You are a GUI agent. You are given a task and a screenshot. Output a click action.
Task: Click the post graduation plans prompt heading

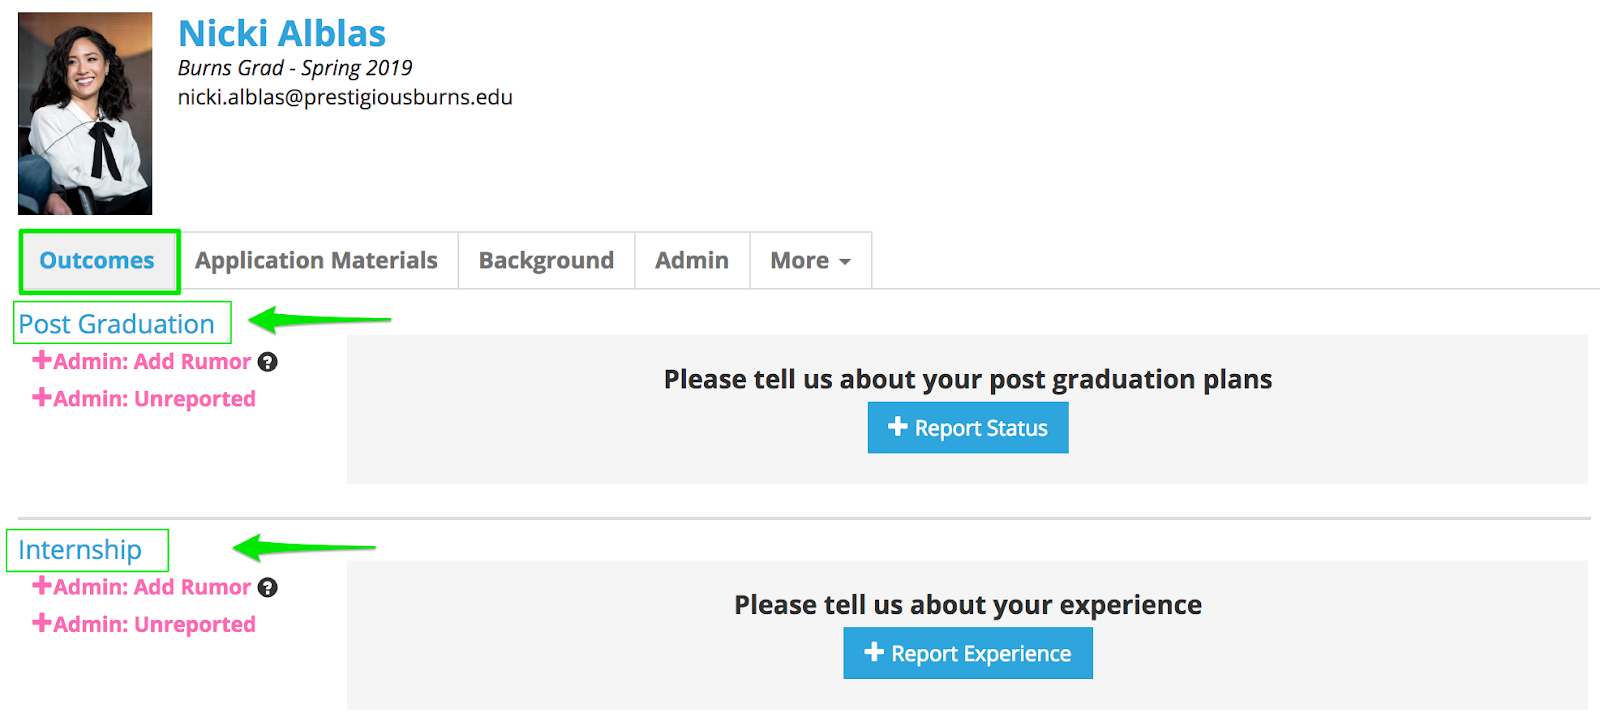click(967, 380)
